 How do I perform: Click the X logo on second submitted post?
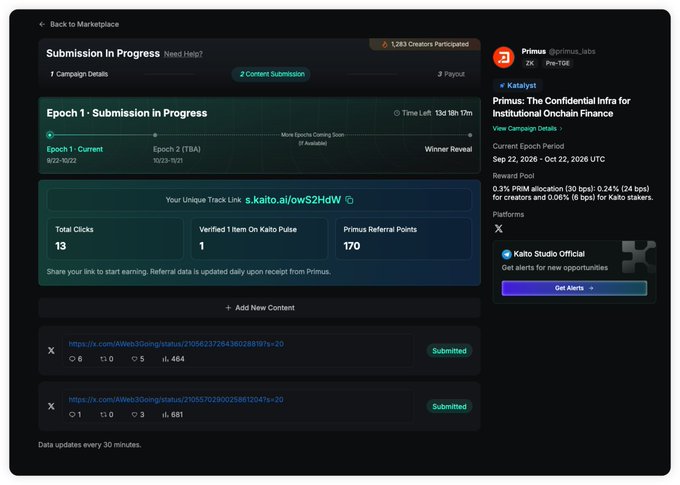click(x=51, y=406)
